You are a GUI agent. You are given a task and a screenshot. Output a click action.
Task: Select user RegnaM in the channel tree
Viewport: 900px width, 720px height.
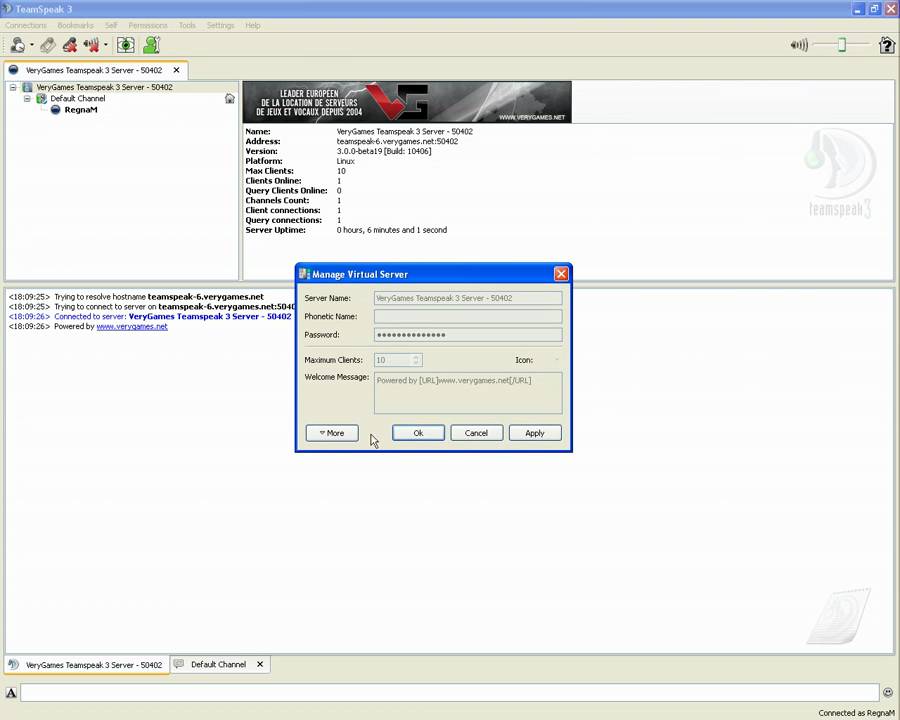tap(81, 110)
